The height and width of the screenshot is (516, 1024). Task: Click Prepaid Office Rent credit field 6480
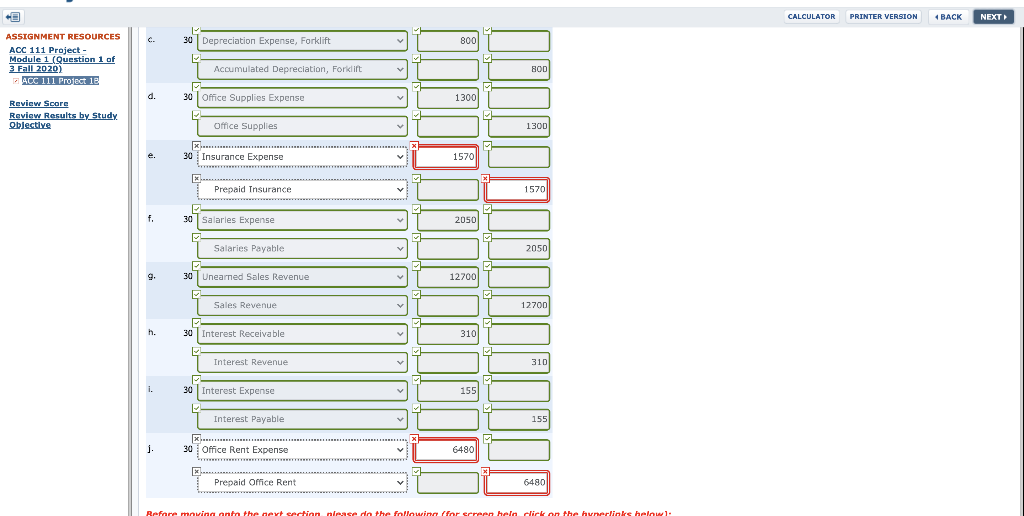[x=517, y=483]
